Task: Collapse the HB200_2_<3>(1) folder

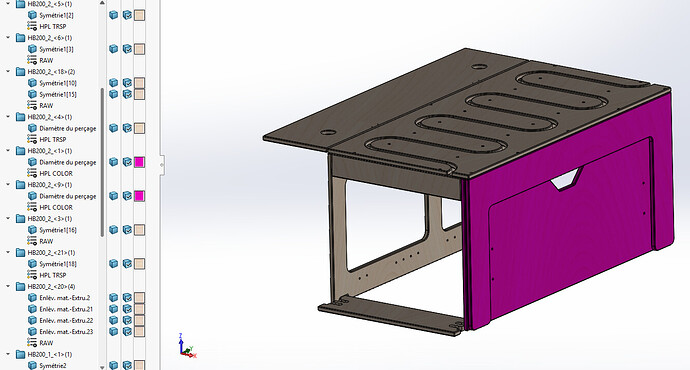Action: 8,218
